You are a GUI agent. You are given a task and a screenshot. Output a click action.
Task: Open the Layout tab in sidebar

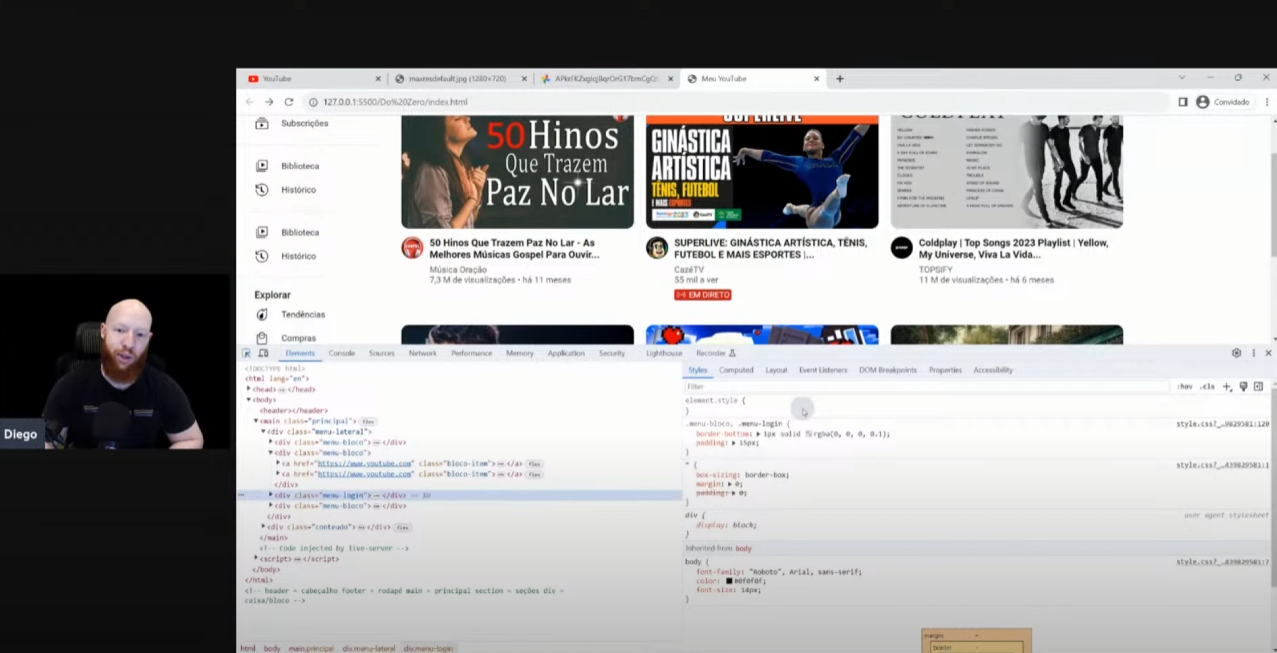click(777, 370)
